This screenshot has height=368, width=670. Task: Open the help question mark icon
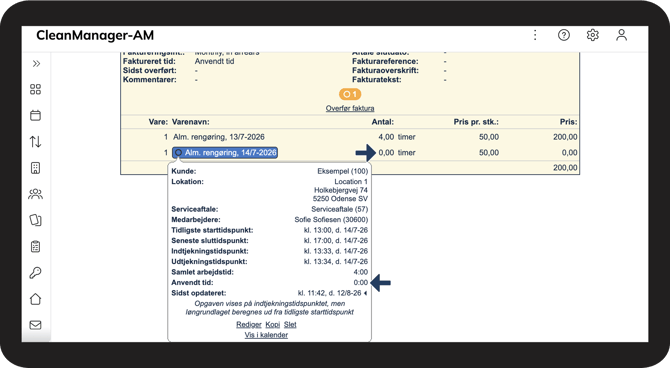point(564,35)
